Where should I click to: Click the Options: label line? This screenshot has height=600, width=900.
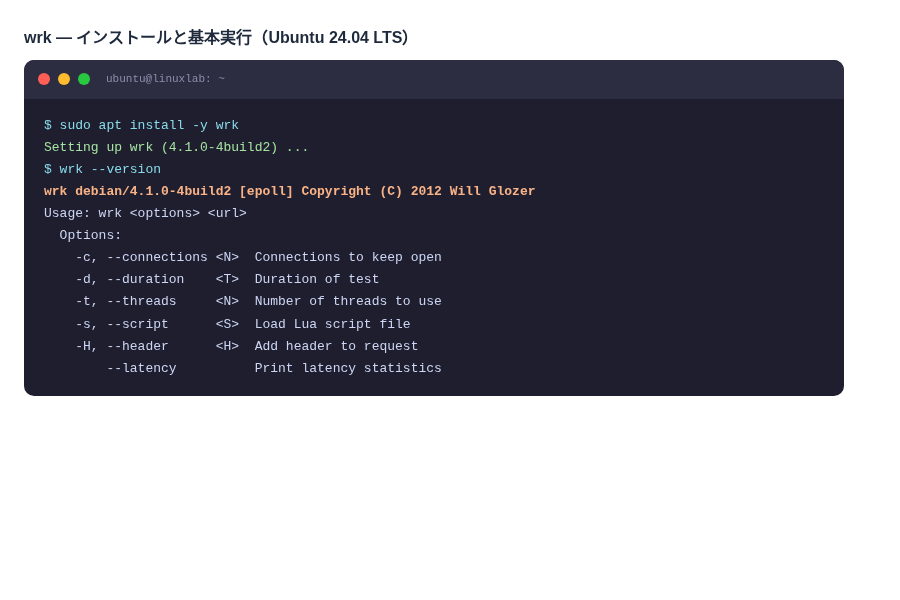coord(91,235)
